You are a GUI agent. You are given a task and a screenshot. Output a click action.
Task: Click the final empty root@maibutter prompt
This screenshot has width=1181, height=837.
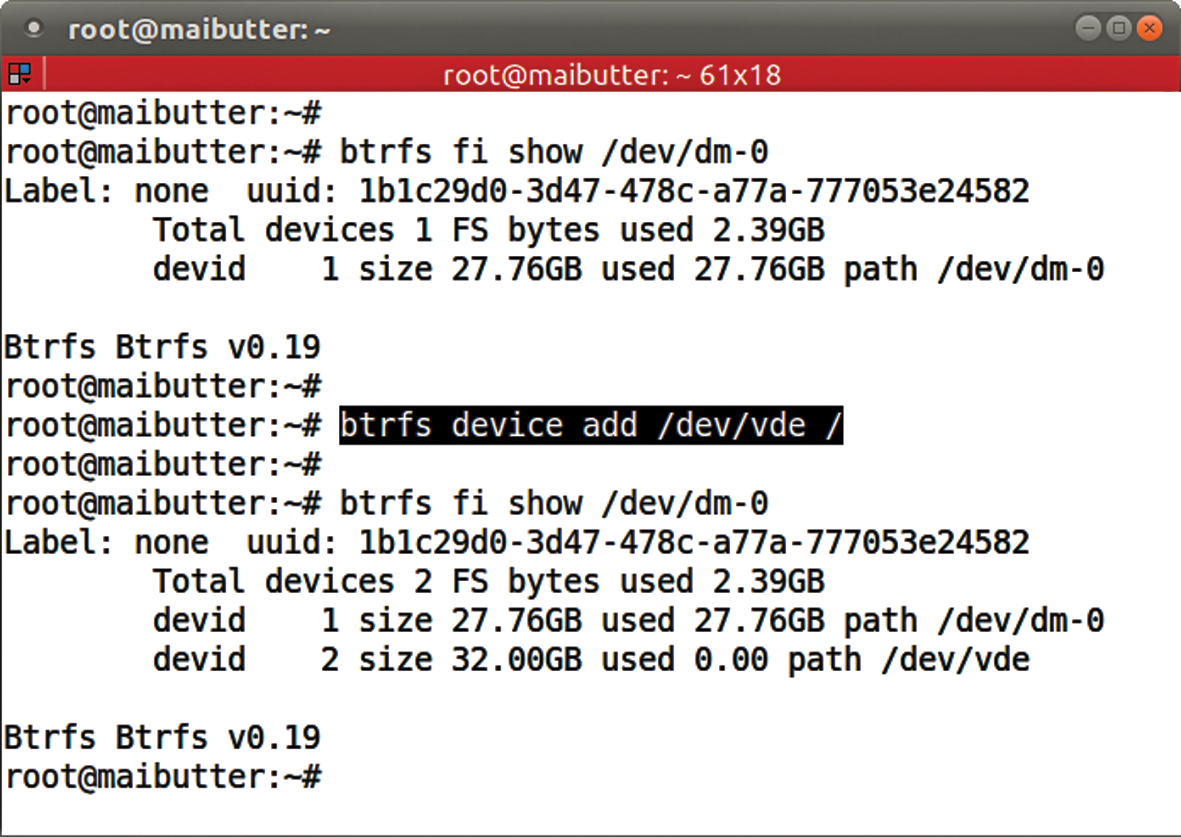pos(164,777)
